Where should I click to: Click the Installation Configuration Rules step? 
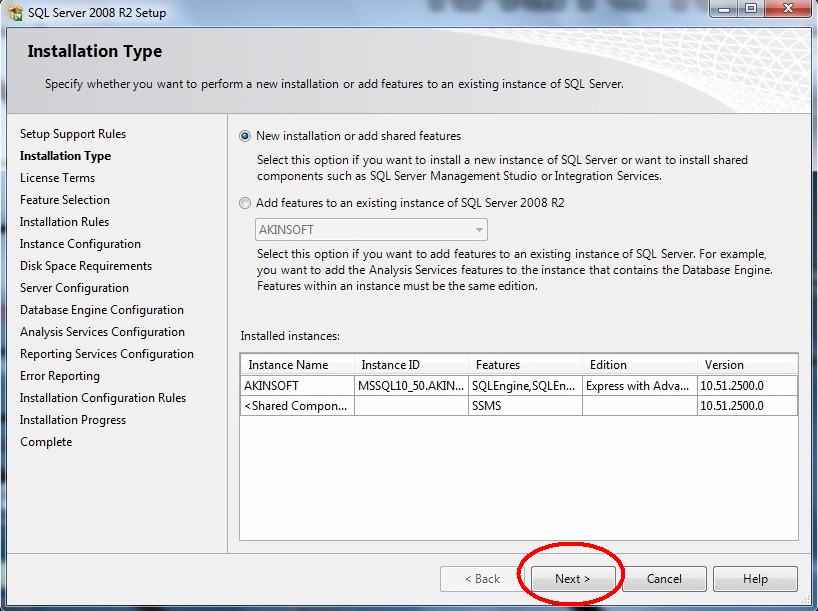pyautogui.click(x=103, y=398)
